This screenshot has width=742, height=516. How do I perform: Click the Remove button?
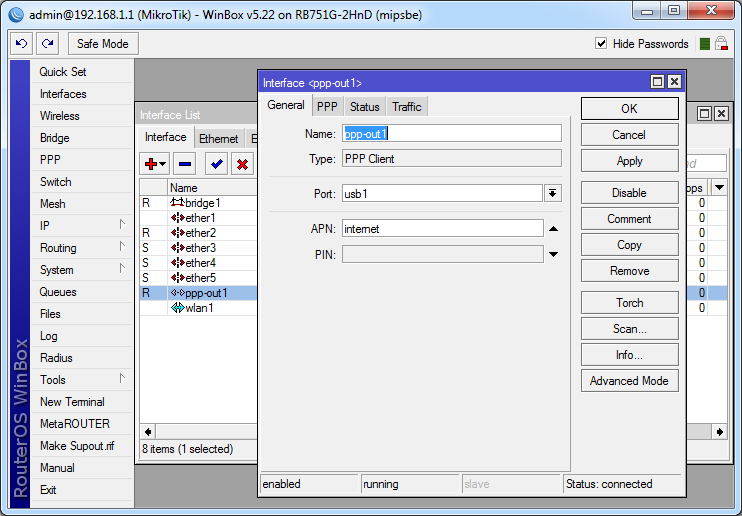point(629,271)
